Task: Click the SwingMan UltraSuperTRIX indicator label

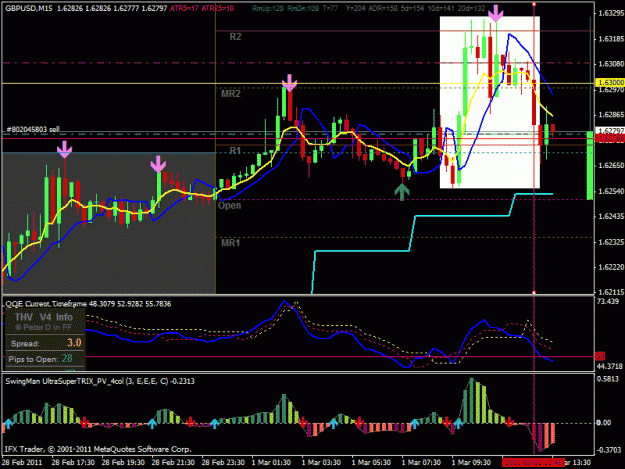Action: [100, 381]
